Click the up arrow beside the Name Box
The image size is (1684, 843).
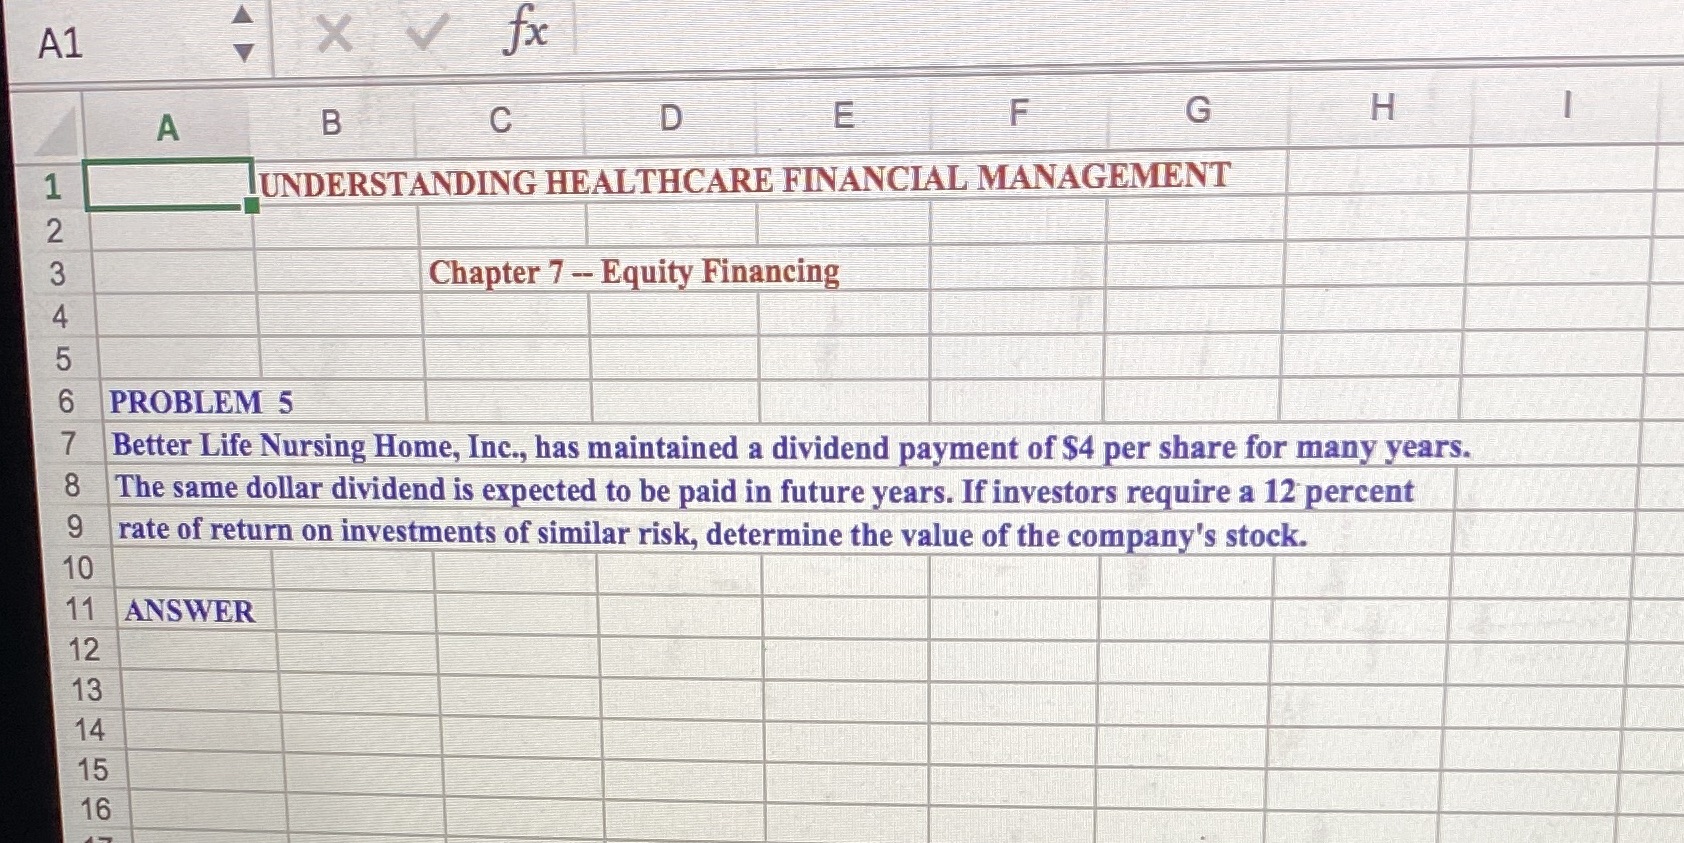[x=243, y=15]
